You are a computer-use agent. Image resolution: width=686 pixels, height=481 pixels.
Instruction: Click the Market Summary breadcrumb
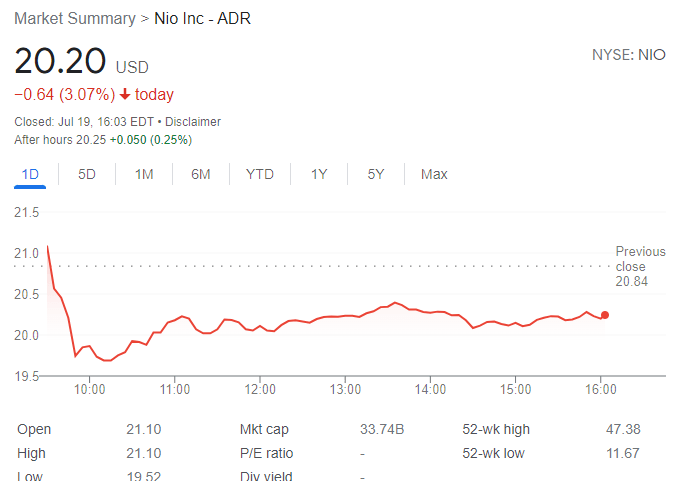point(75,19)
